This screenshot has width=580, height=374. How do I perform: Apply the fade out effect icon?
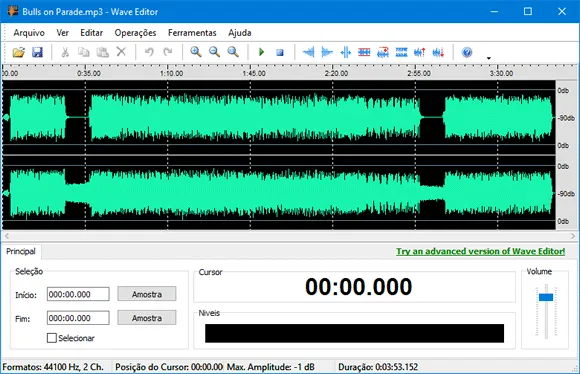[x=327, y=52]
